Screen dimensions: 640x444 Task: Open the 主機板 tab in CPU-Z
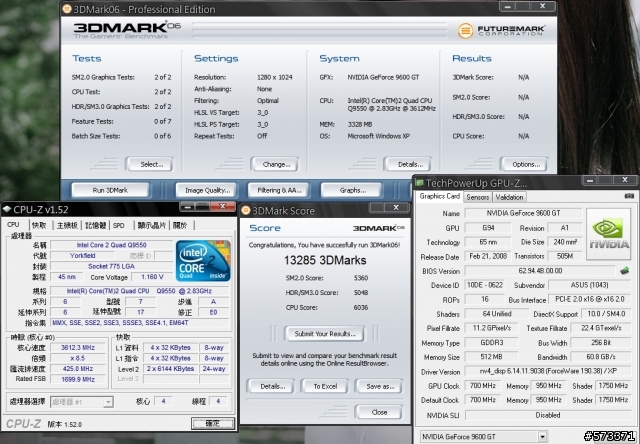(67, 225)
